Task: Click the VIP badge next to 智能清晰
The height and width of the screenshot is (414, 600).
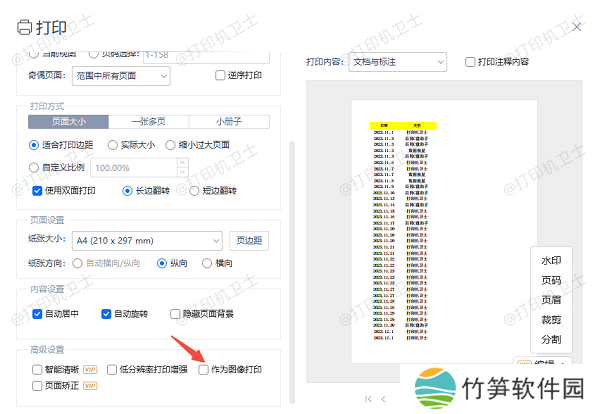Action: [x=88, y=370]
